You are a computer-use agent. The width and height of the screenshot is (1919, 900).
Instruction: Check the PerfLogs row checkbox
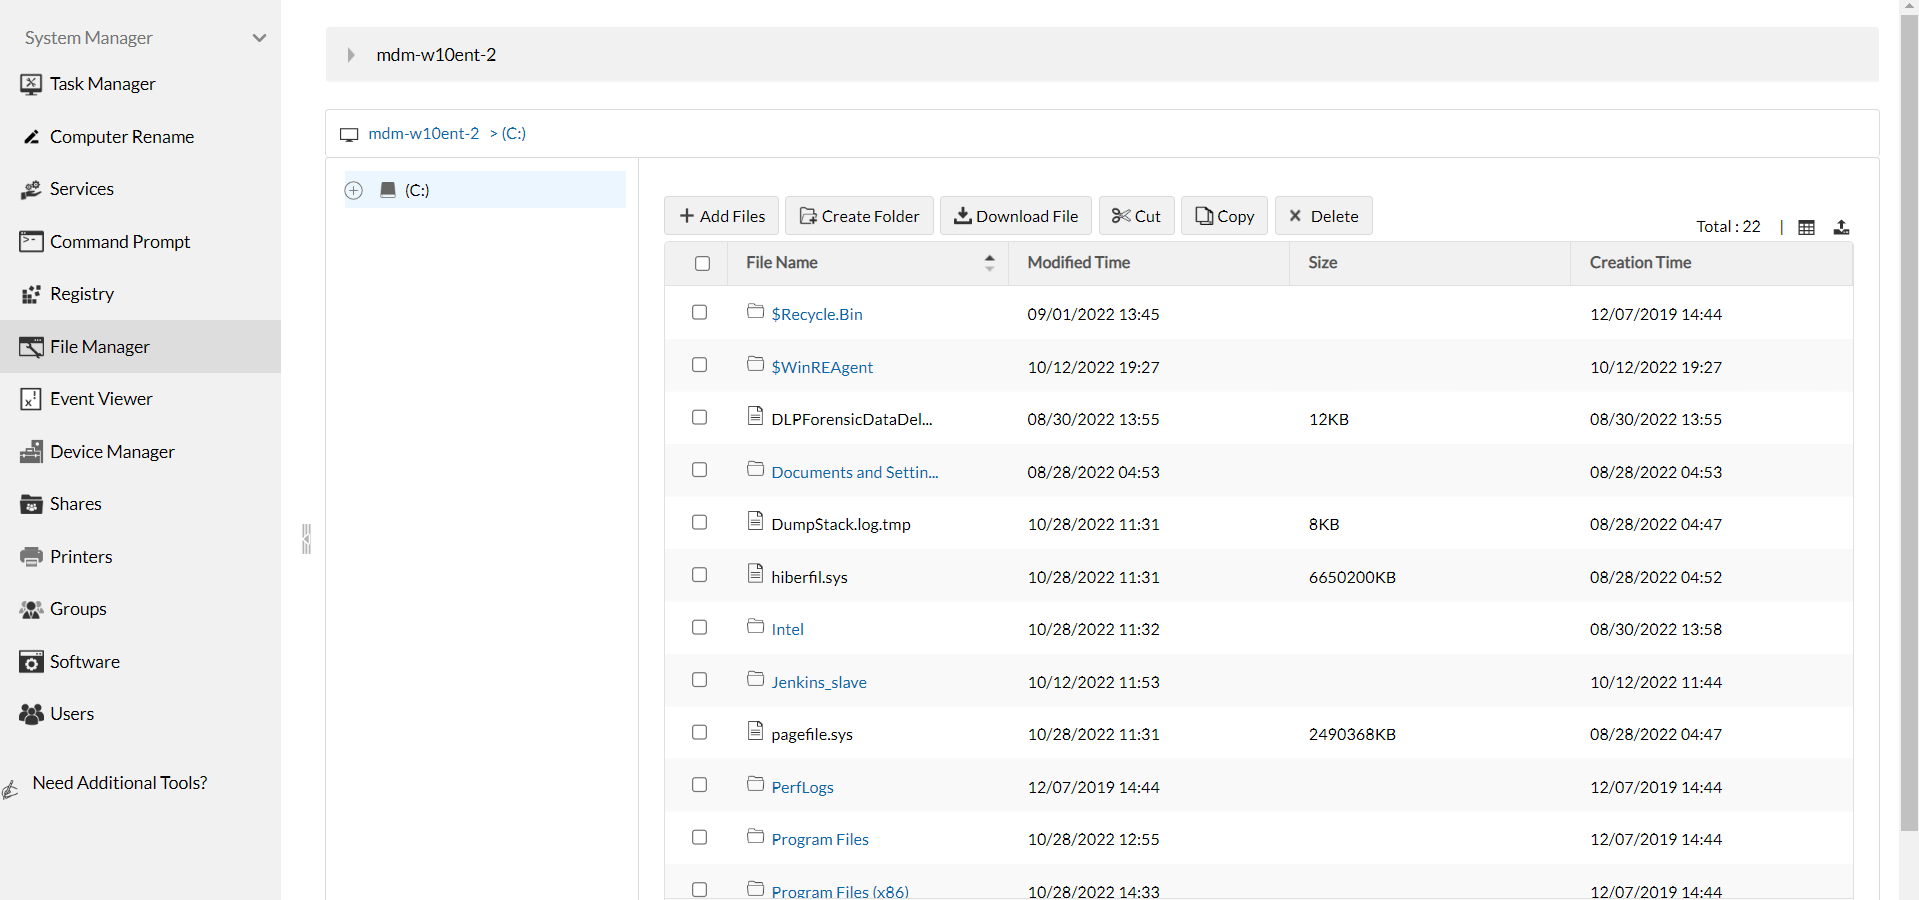coord(699,785)
